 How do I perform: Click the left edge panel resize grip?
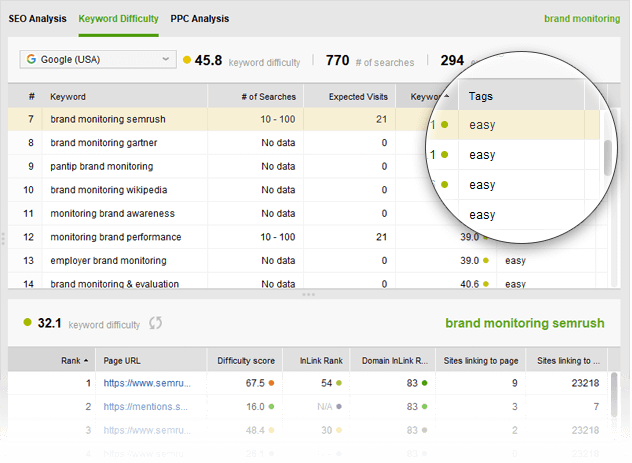click(4, 238)
